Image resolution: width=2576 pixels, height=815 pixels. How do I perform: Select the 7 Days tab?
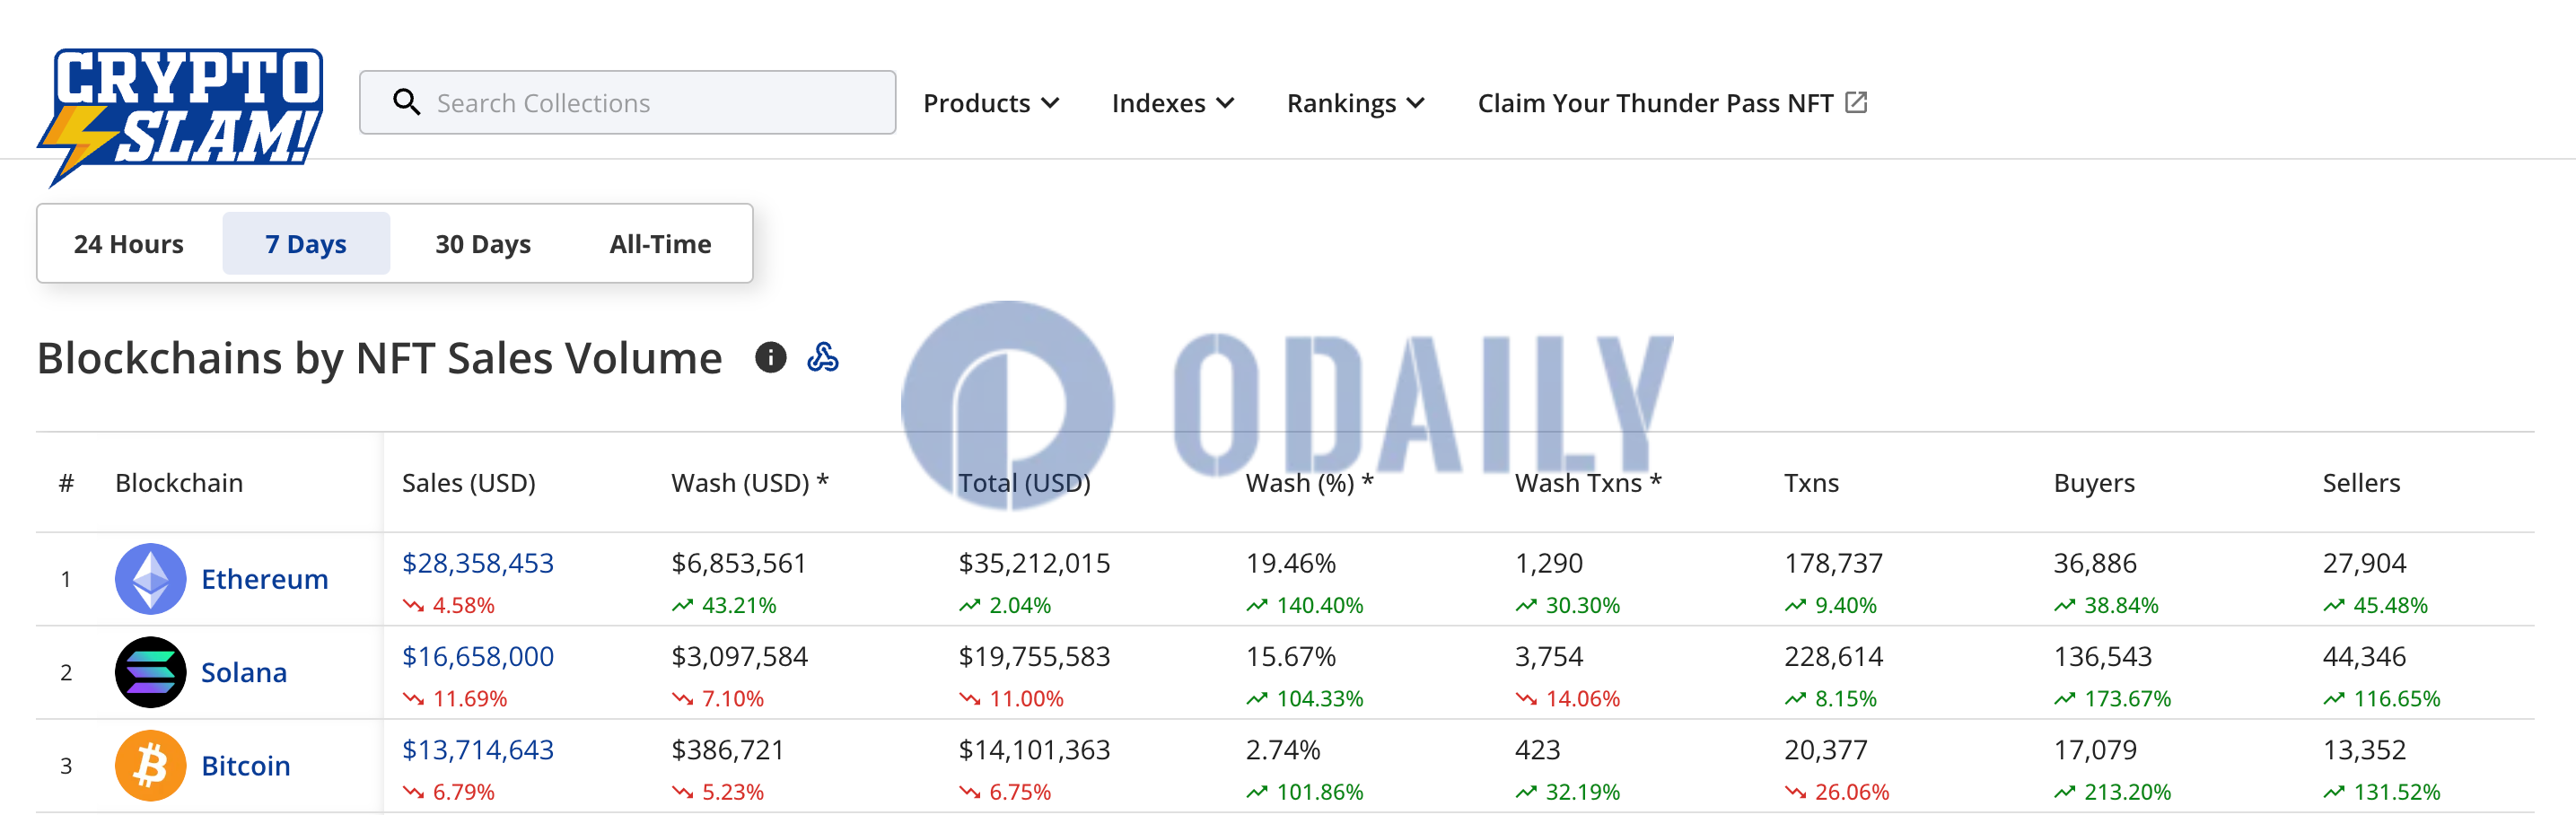tap(306, 244)
